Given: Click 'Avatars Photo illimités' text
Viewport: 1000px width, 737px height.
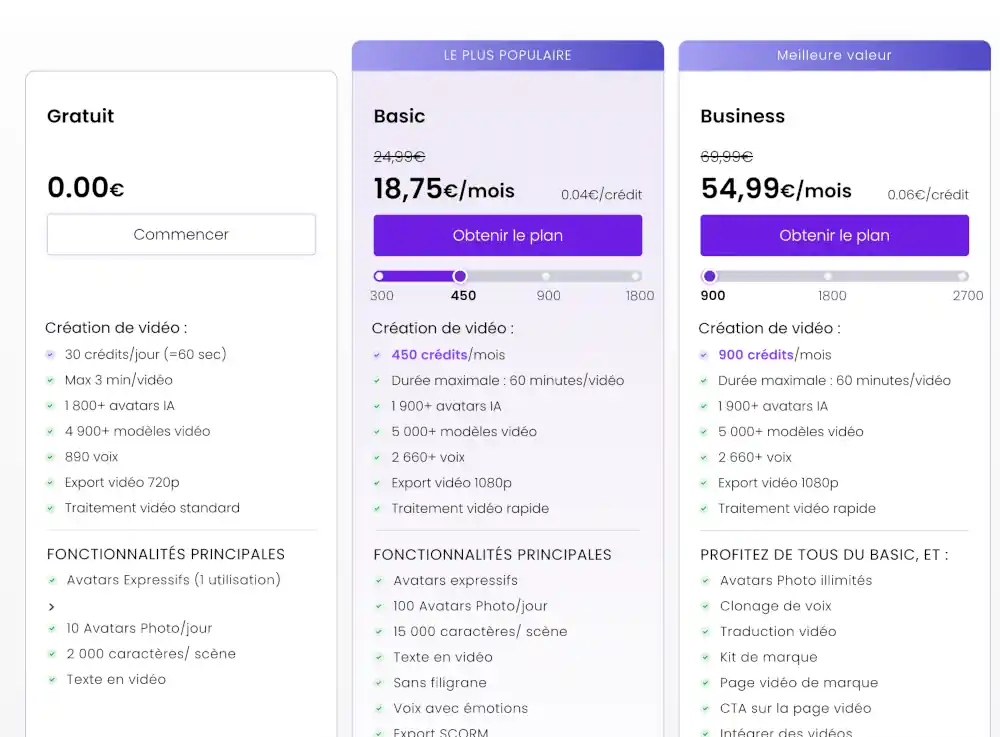Looking at the screenshot, I should (796, 580).
